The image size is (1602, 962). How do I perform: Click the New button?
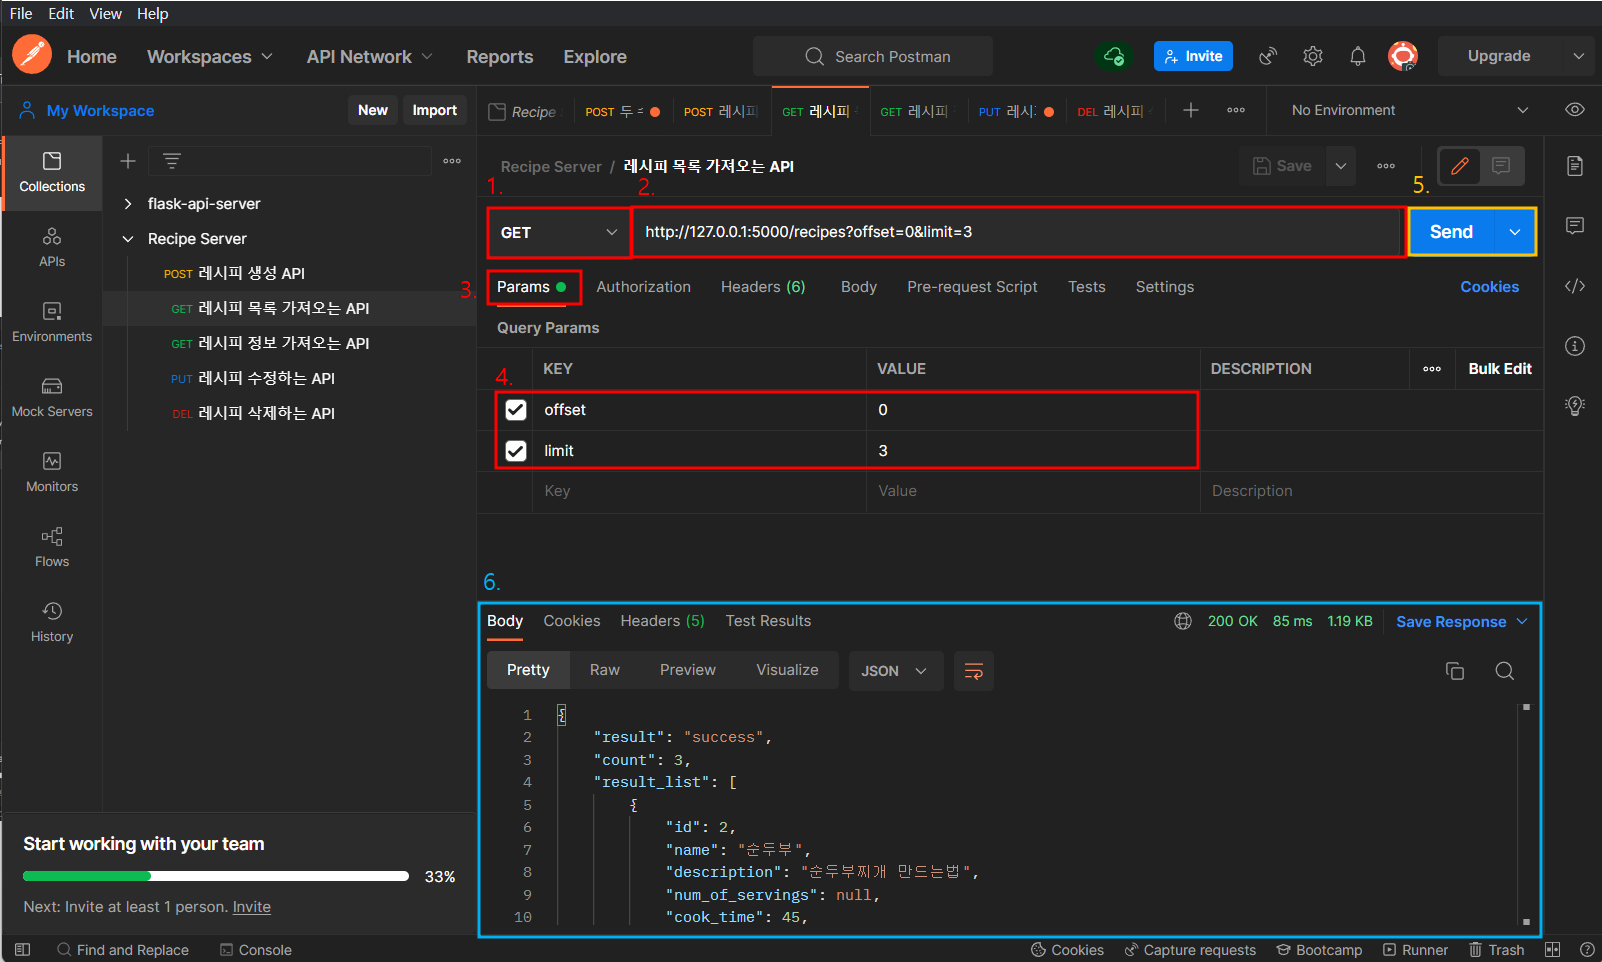[373, 110]
